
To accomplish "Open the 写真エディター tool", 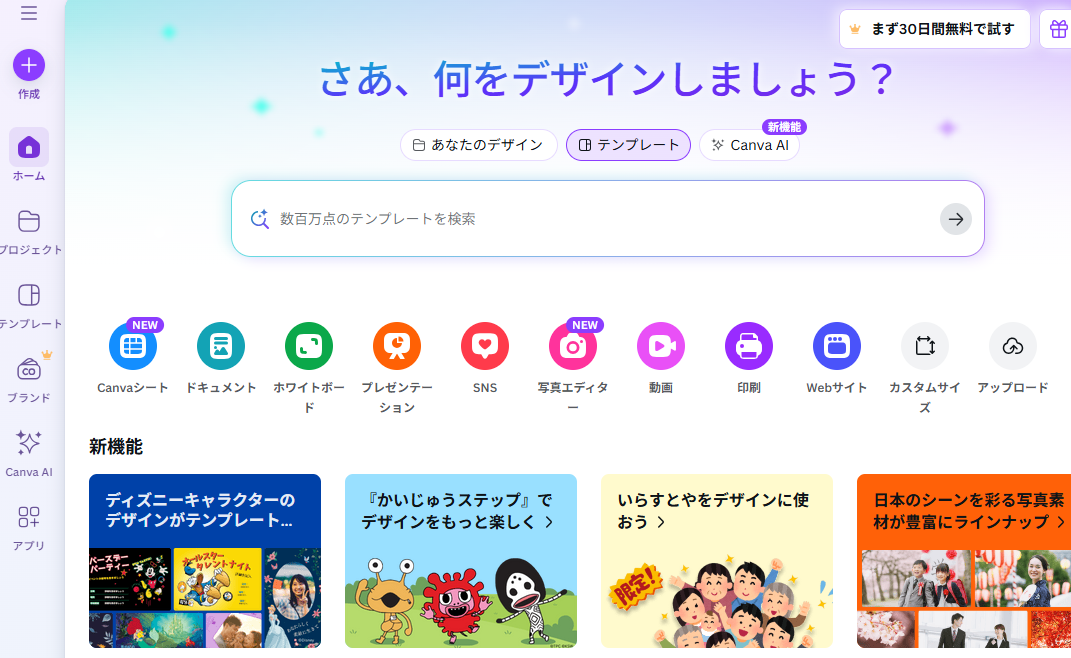I will tap(573, 346).
